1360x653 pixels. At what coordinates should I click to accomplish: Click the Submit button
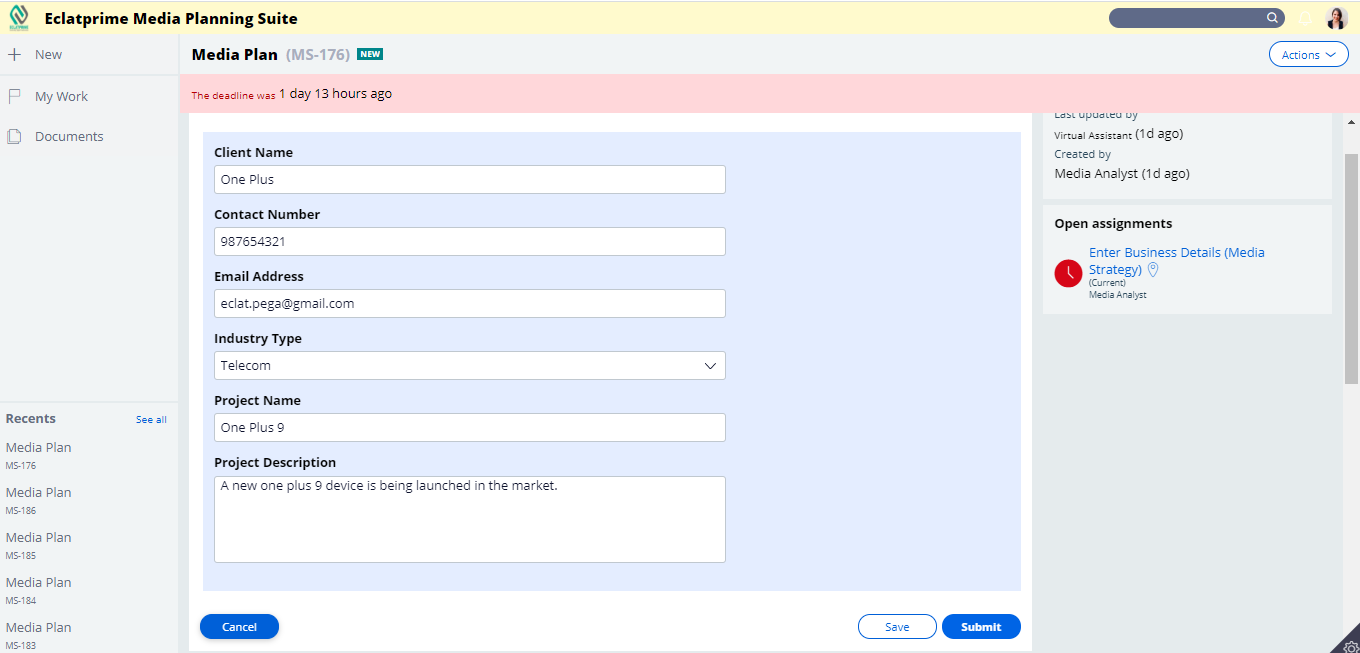coord(981,627)
